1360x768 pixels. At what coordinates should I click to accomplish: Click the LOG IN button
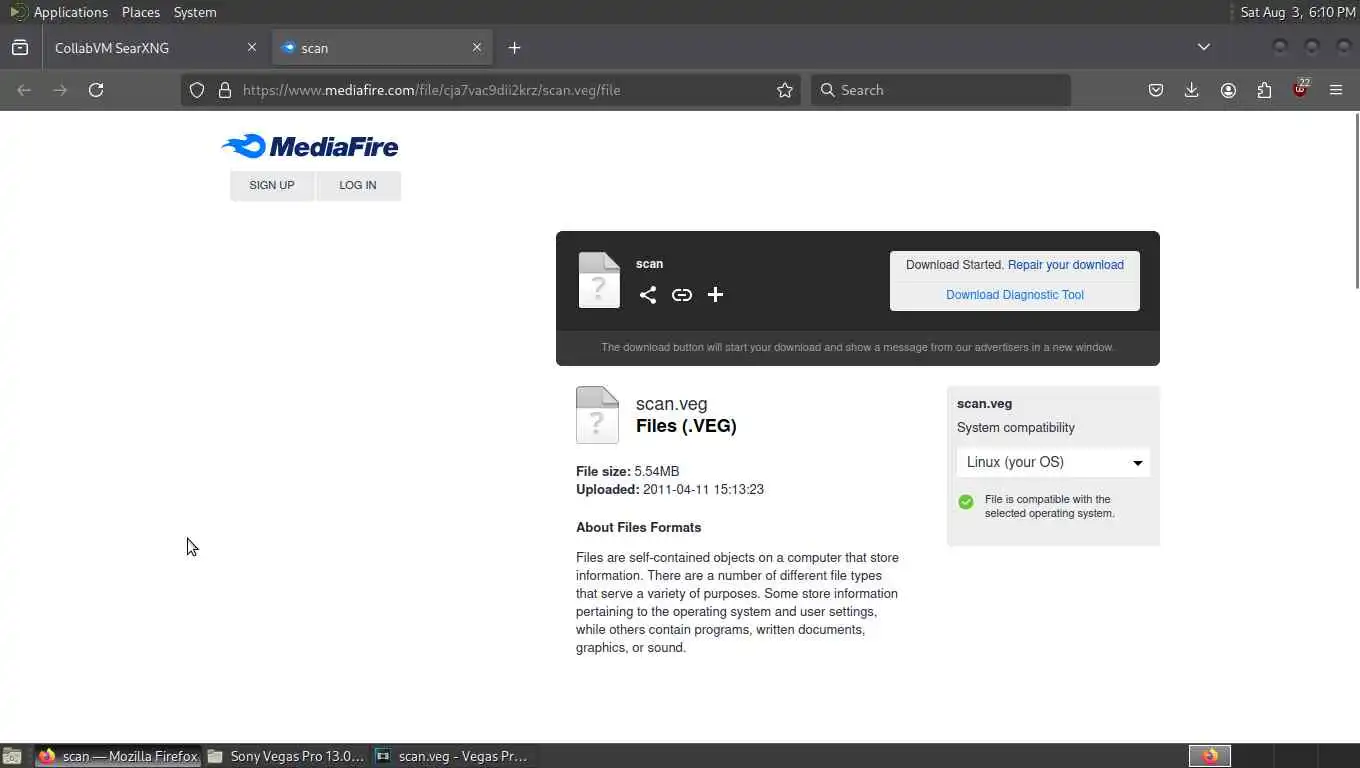358,185
